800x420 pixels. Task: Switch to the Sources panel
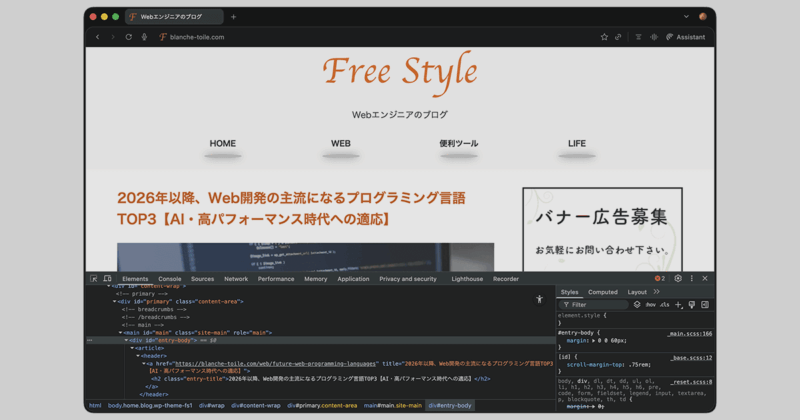click(x=202, y=279)
